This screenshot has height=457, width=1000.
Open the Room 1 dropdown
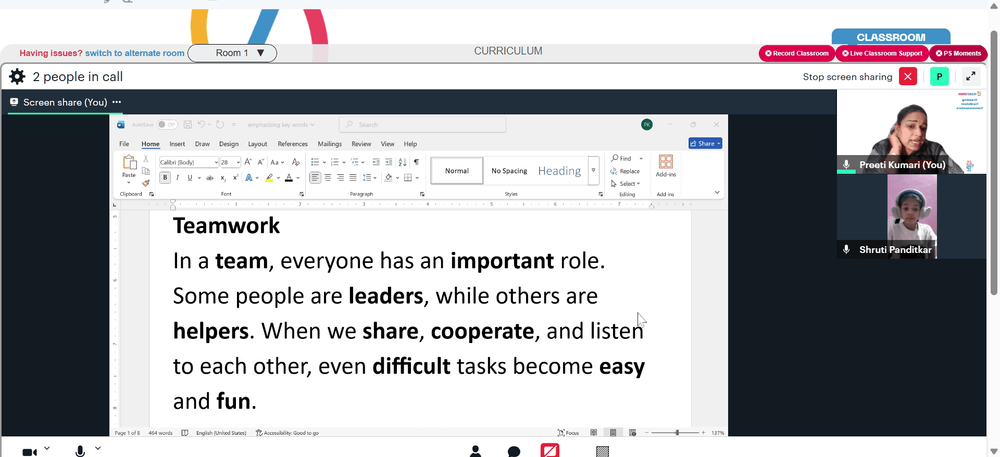point(232,53)
